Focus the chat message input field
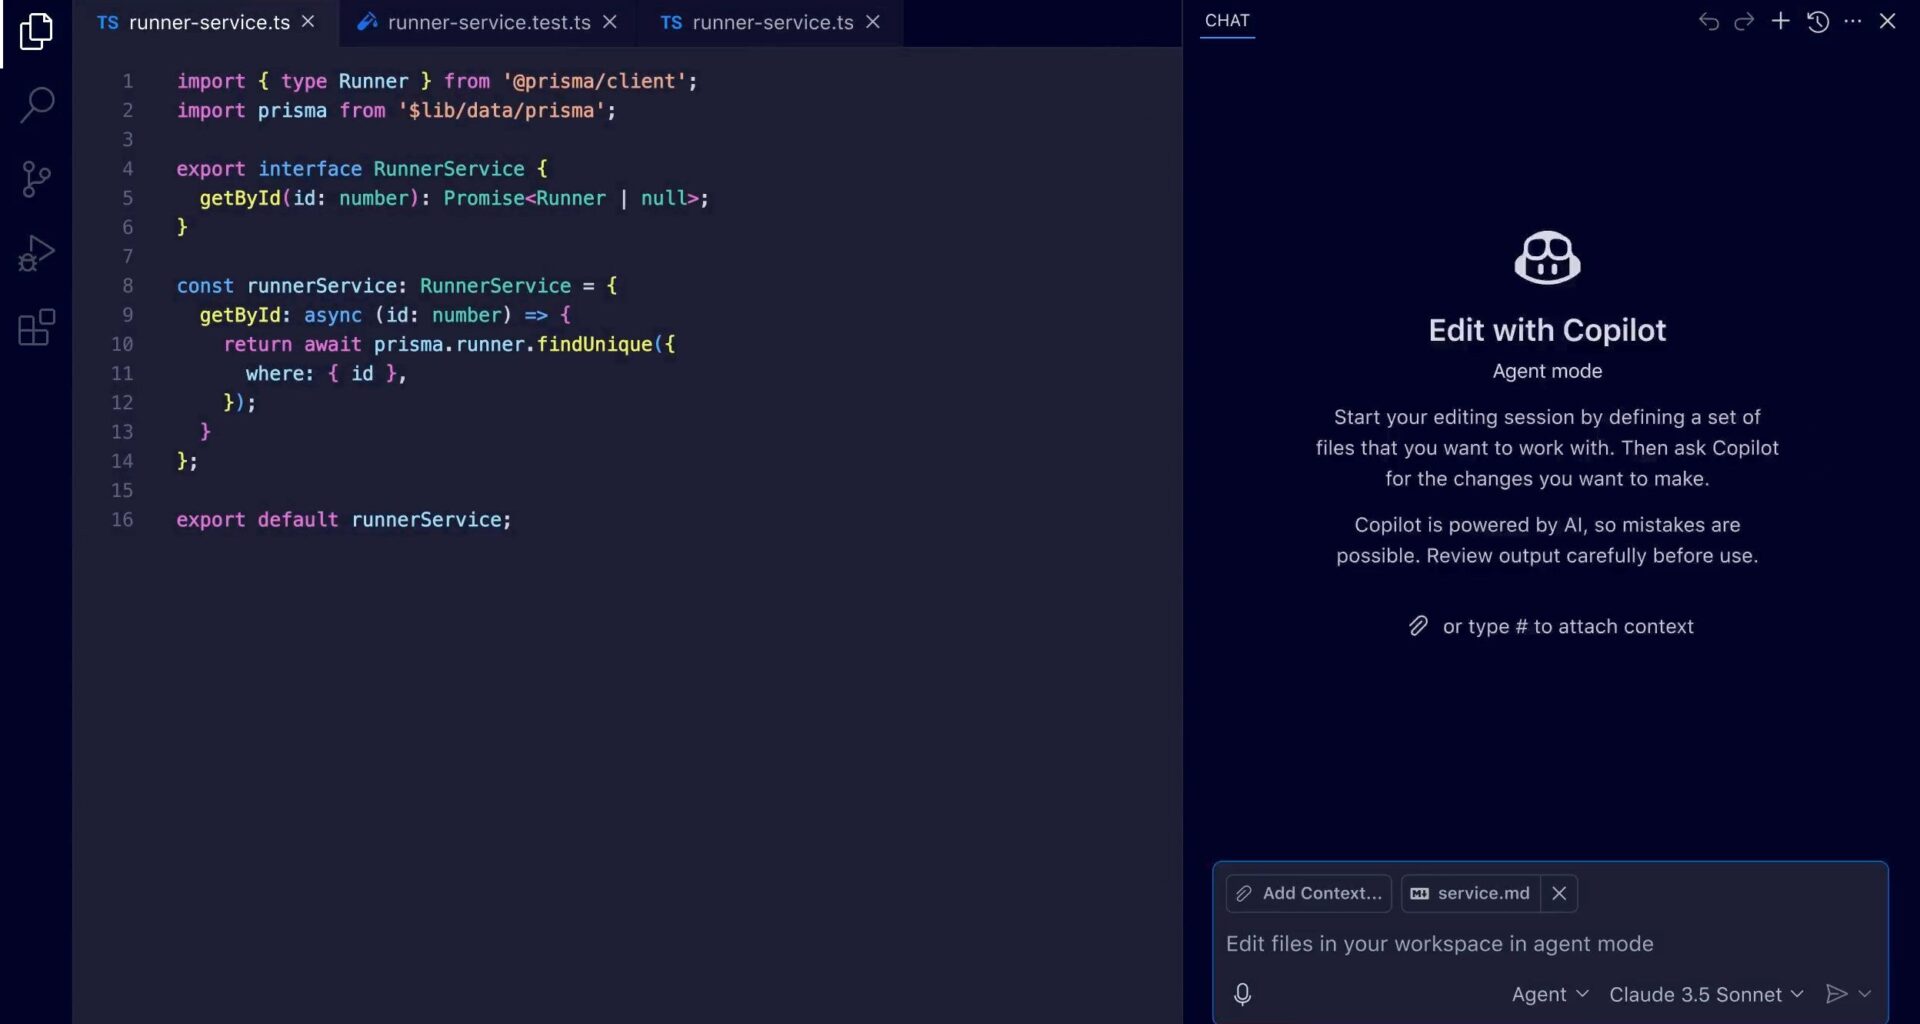Screen dimensions: 1920x1024 point(1500,944)
